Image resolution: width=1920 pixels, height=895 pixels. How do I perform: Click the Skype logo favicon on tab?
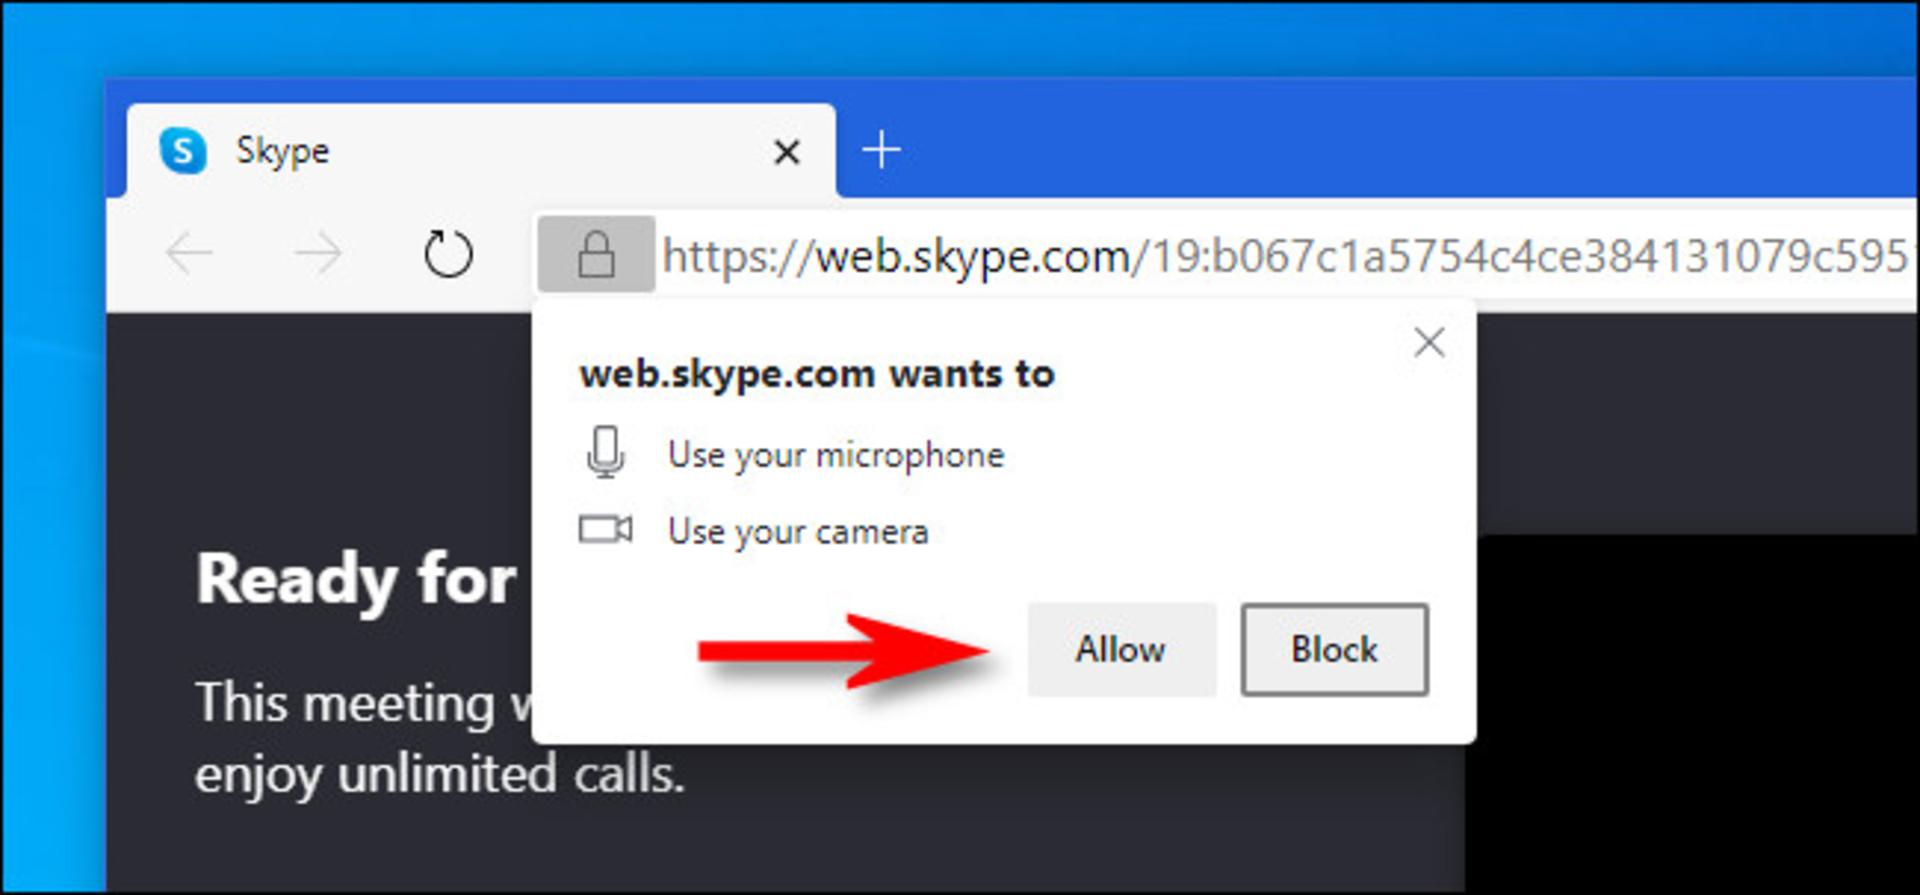point(183,151)
